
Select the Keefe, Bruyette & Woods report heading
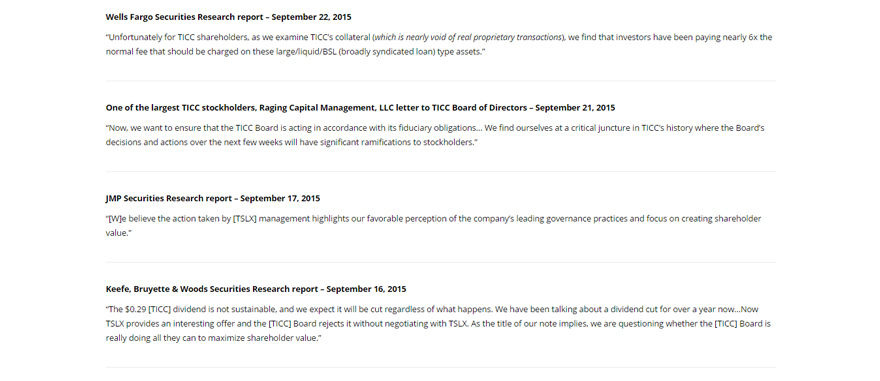click(256, 289)
